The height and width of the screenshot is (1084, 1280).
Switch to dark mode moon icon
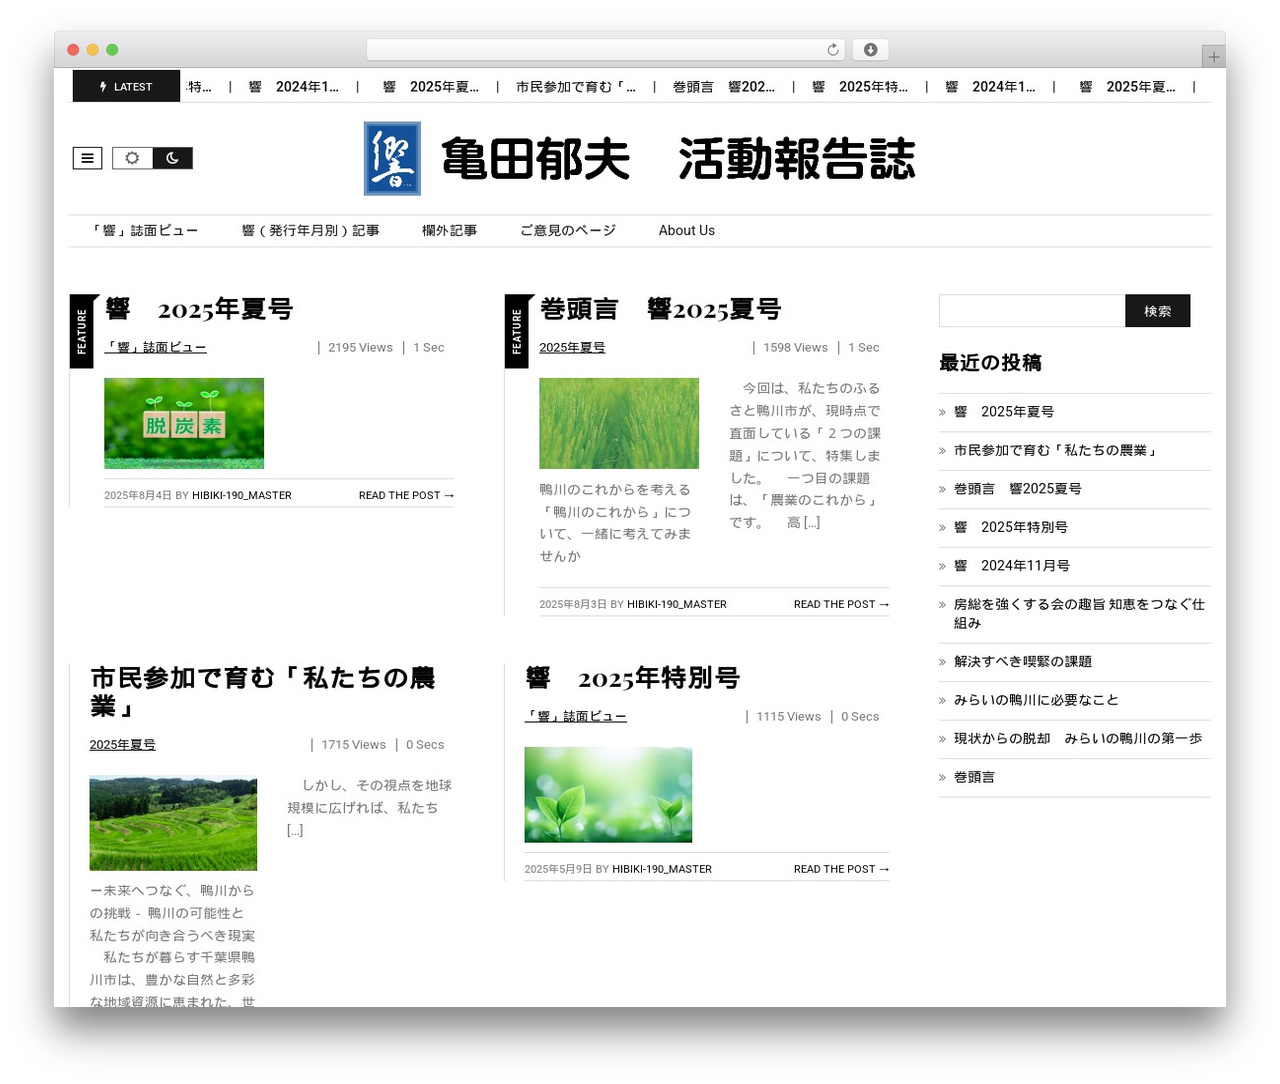172,158
